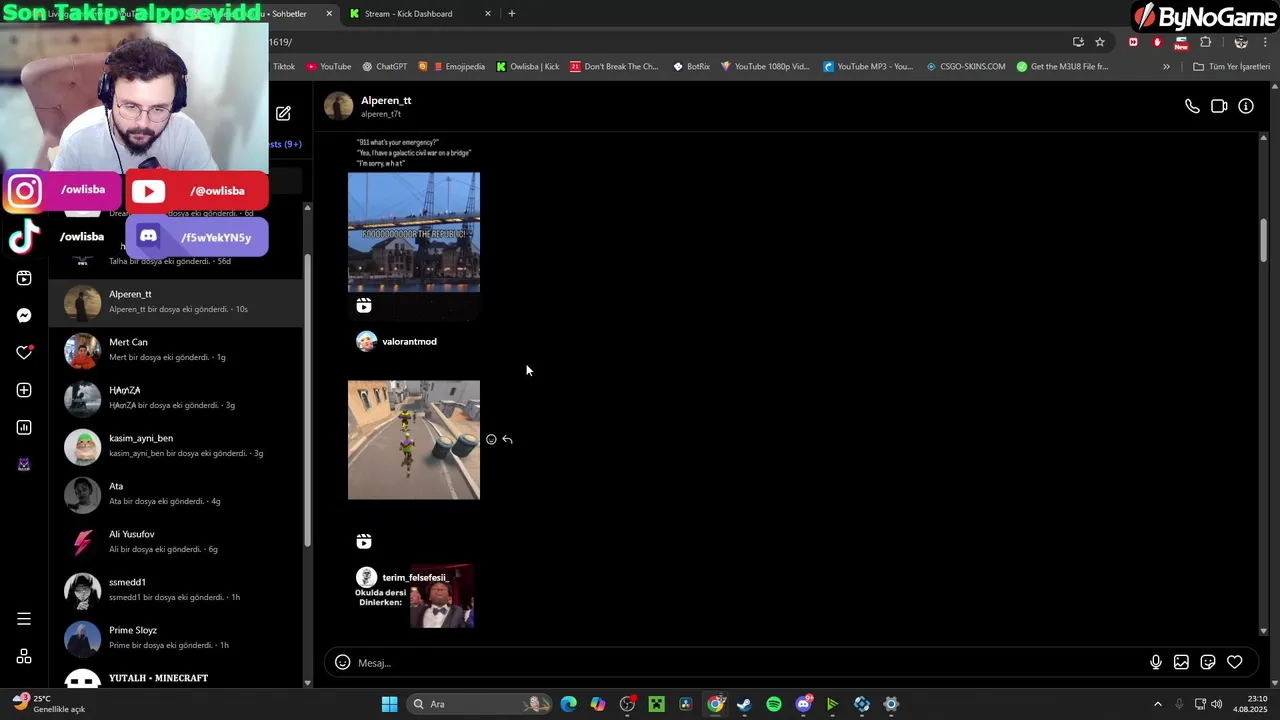The image size is (1280, 720).
Task: Open the Prime Sloyz conversation
Action: coord(175,638)
